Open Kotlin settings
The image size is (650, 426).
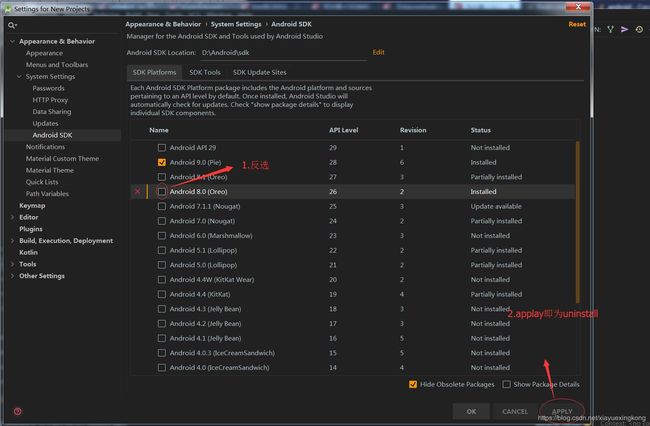28,252
